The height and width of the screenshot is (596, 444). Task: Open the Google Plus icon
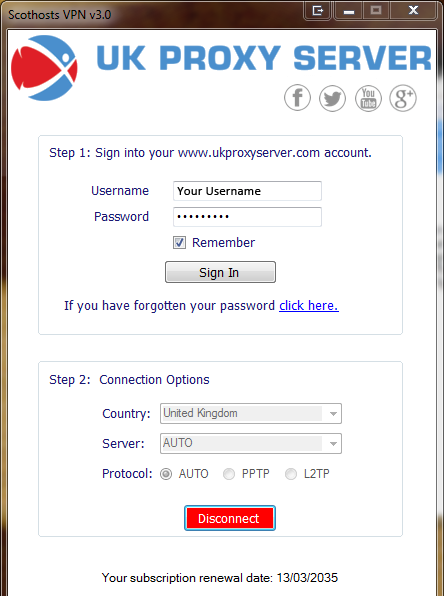point(403,98)
